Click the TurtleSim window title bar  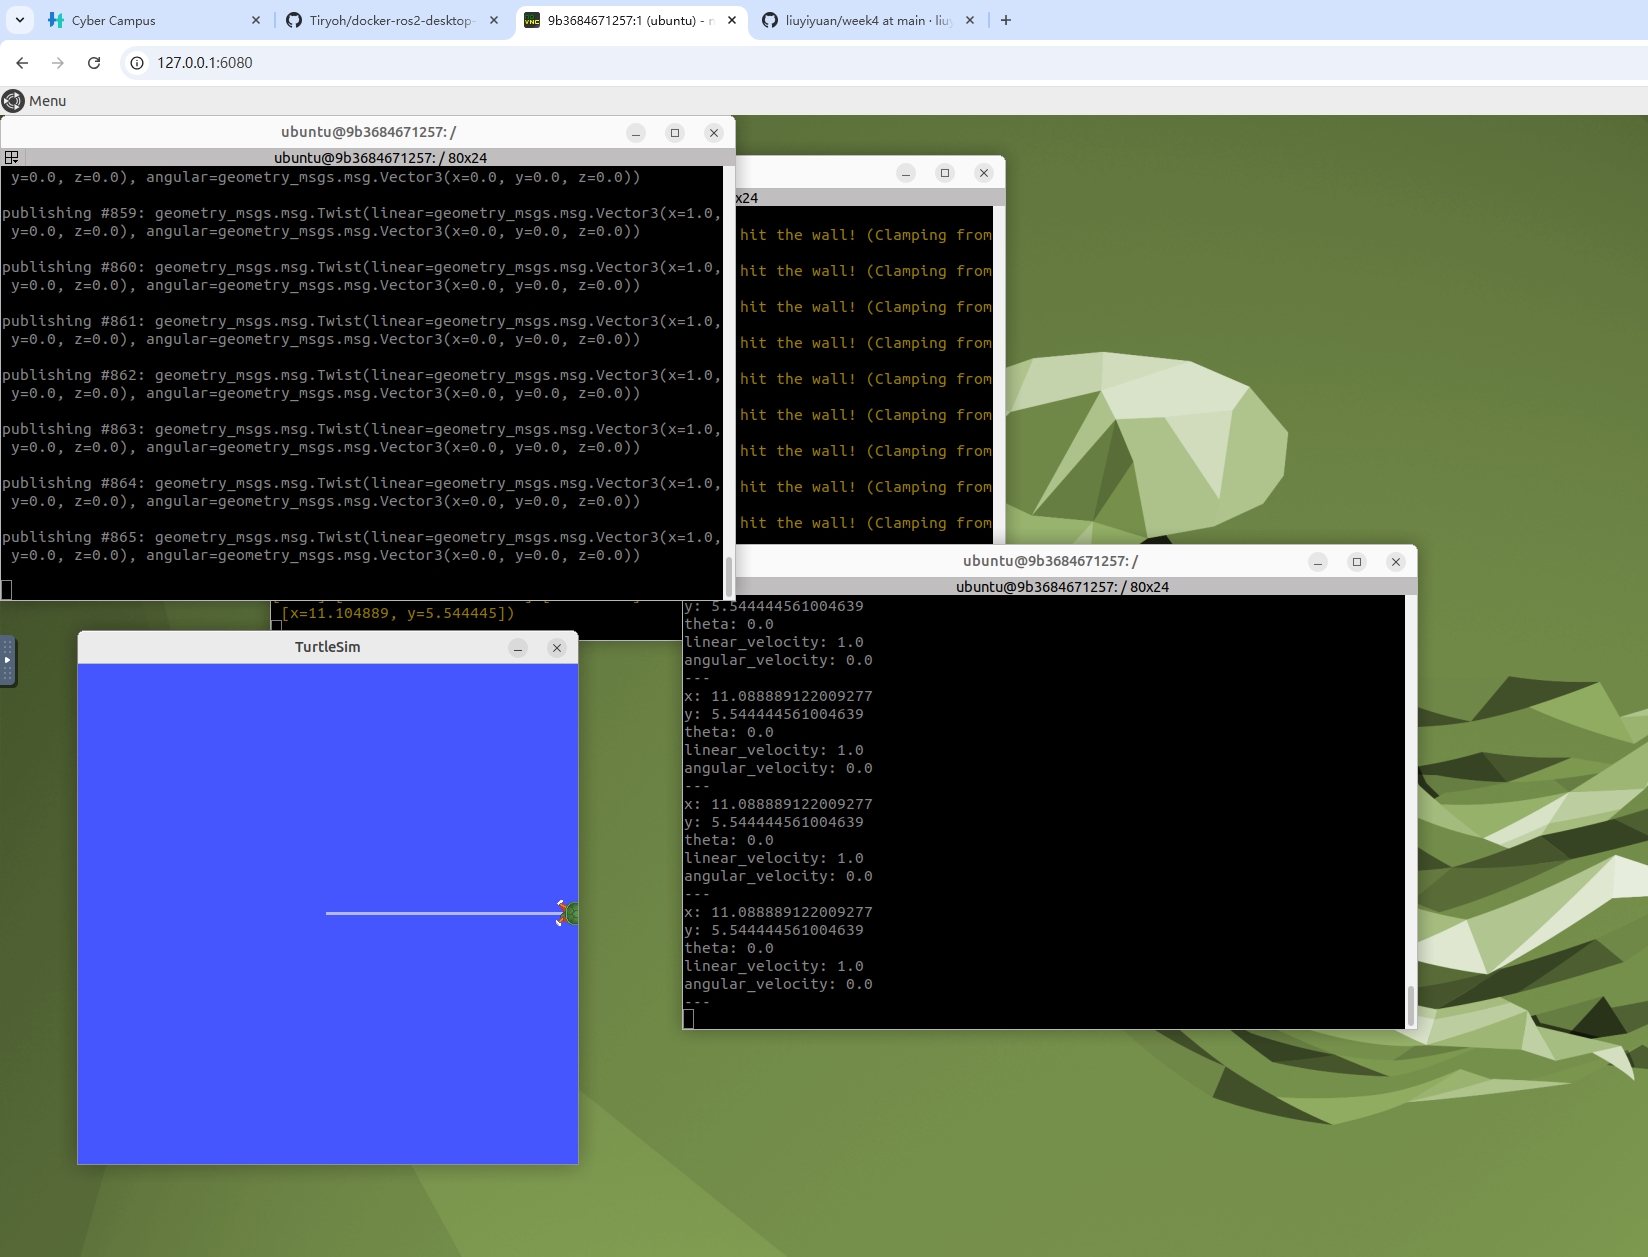pyautogui.click(x=328, y=647)
